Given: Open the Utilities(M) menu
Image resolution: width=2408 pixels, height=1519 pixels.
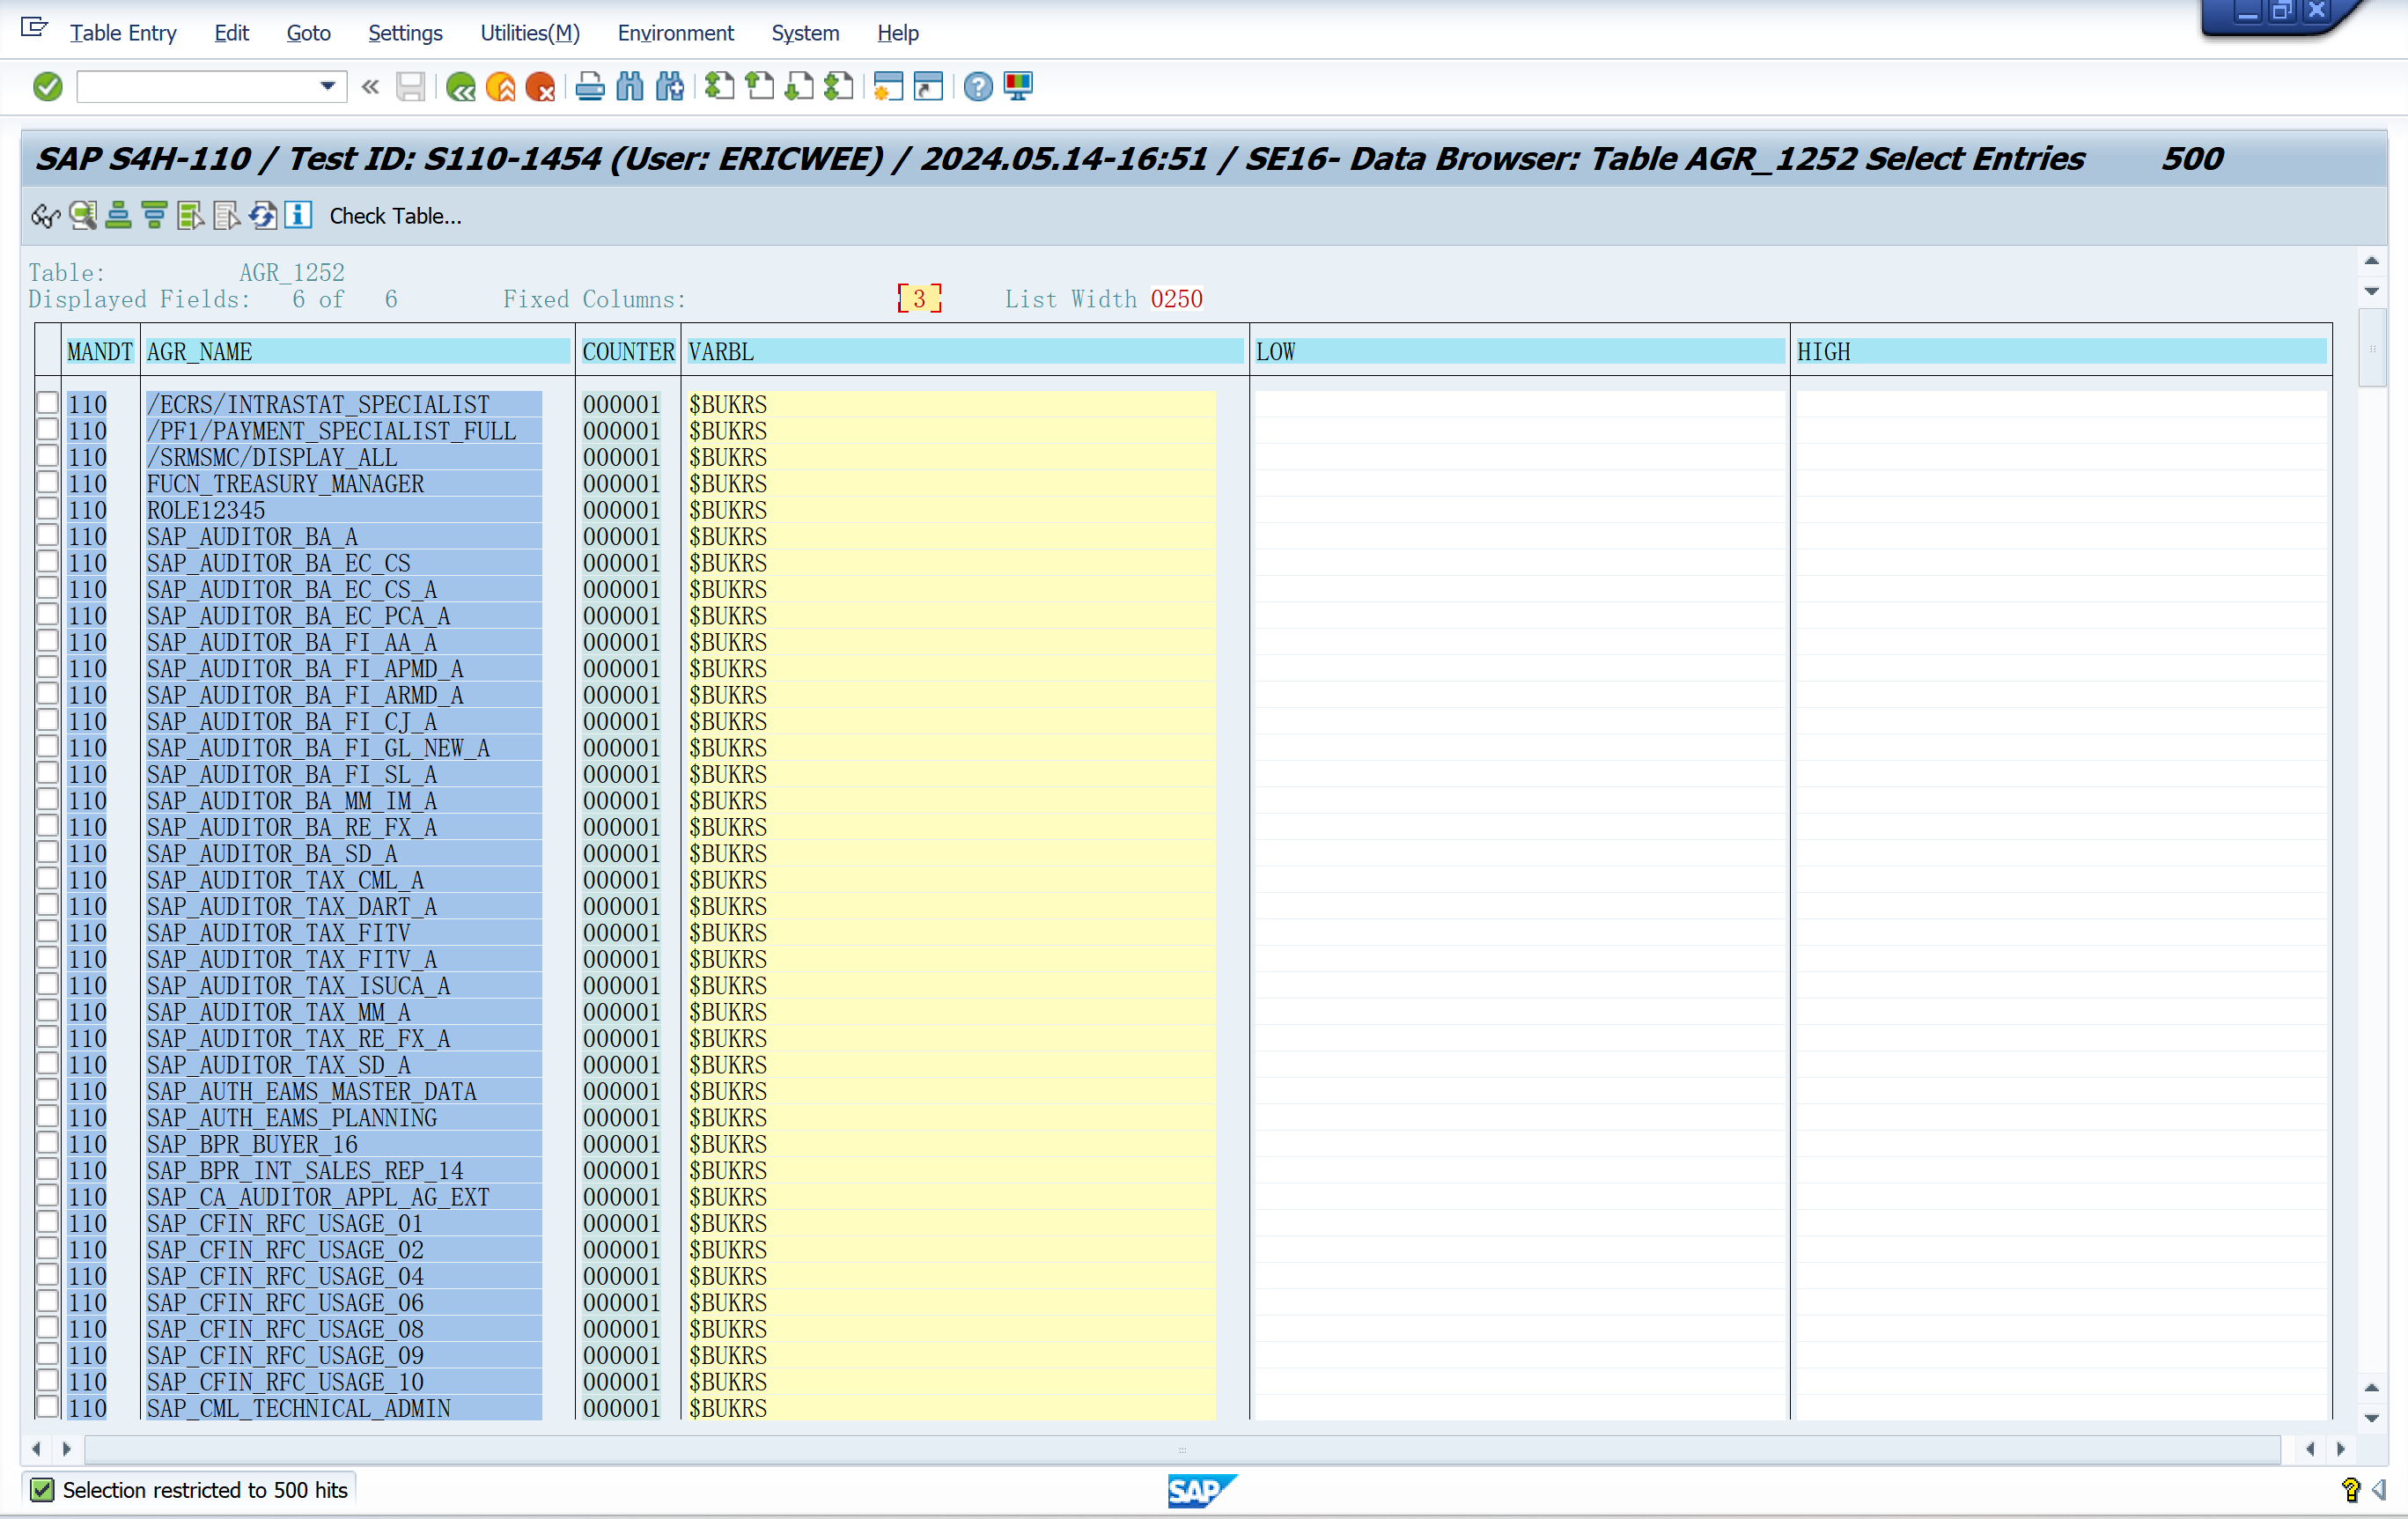Looking at the screenshot, I should (529, 33).
